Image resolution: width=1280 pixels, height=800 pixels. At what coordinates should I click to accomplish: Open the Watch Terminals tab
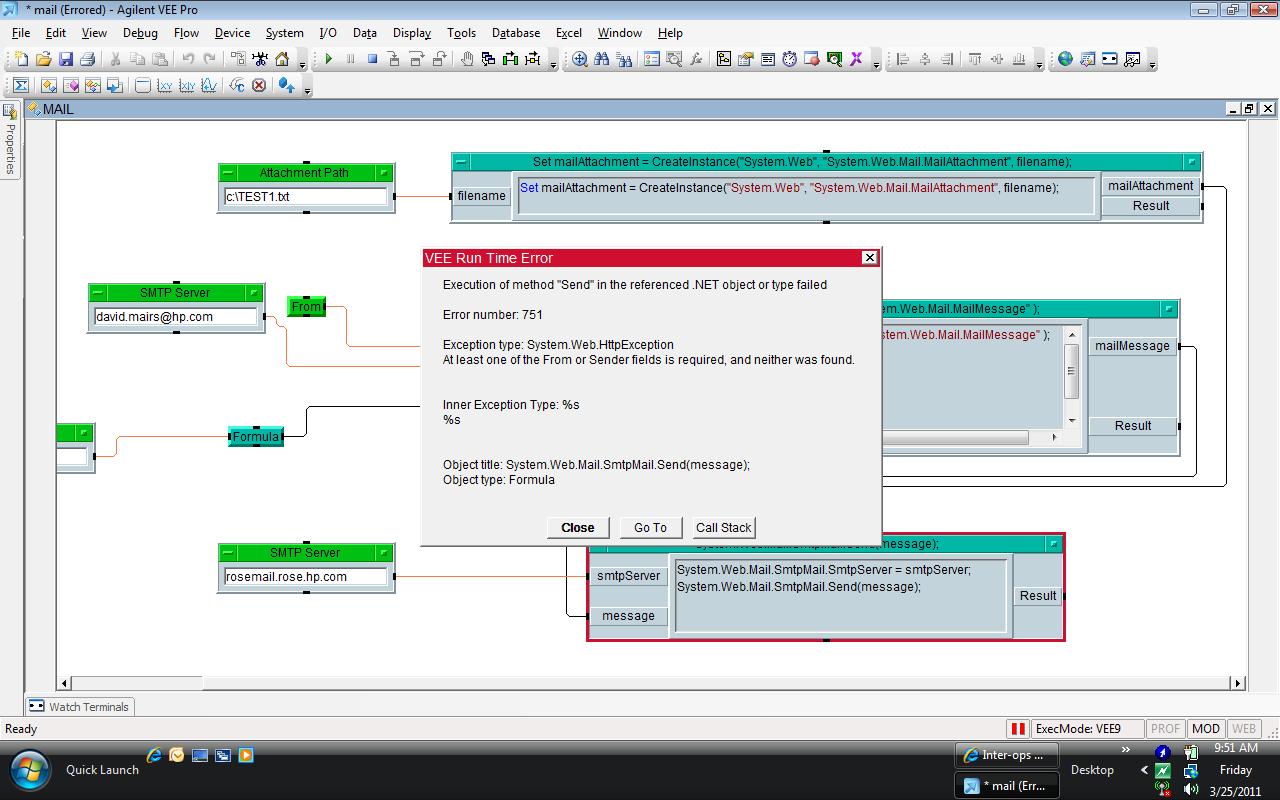click(79, 706)
